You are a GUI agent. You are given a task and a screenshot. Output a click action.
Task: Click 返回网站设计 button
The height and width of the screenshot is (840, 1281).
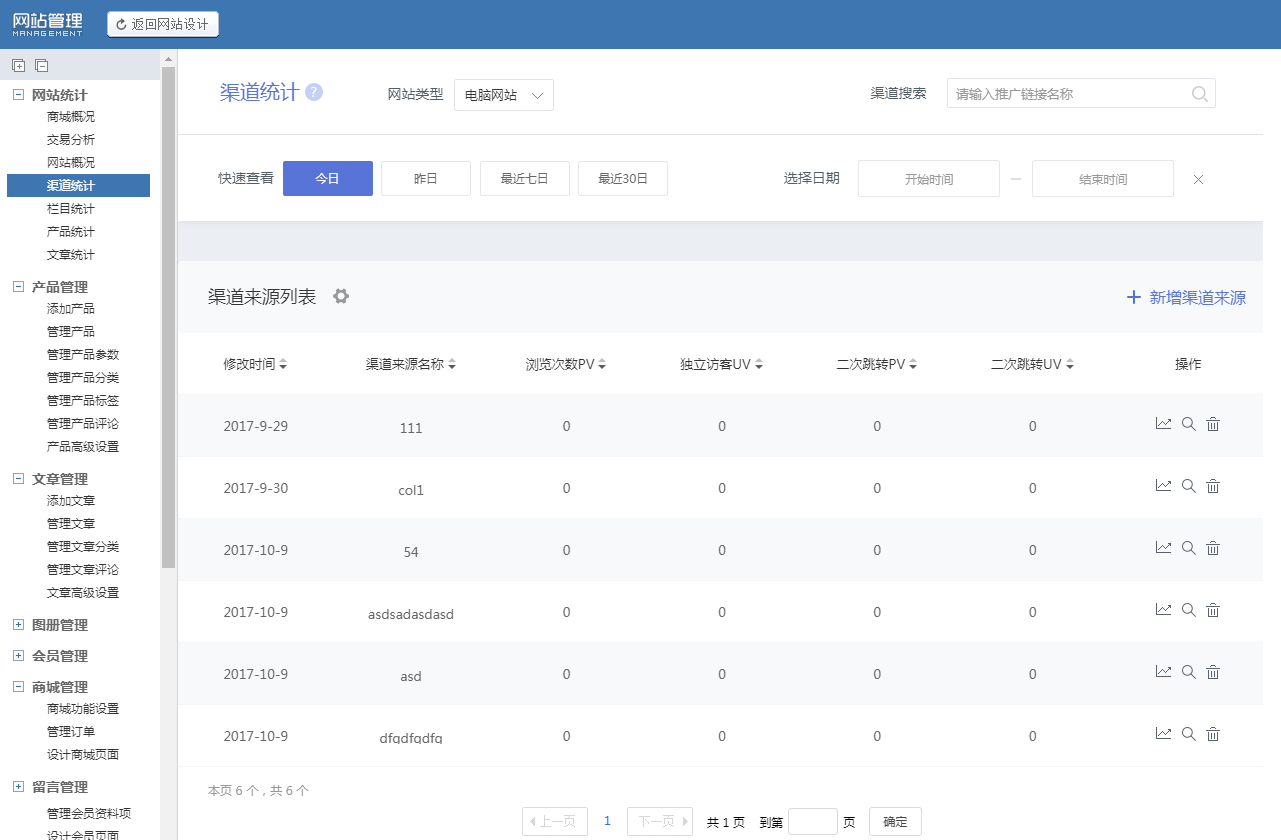coord(163,24)
